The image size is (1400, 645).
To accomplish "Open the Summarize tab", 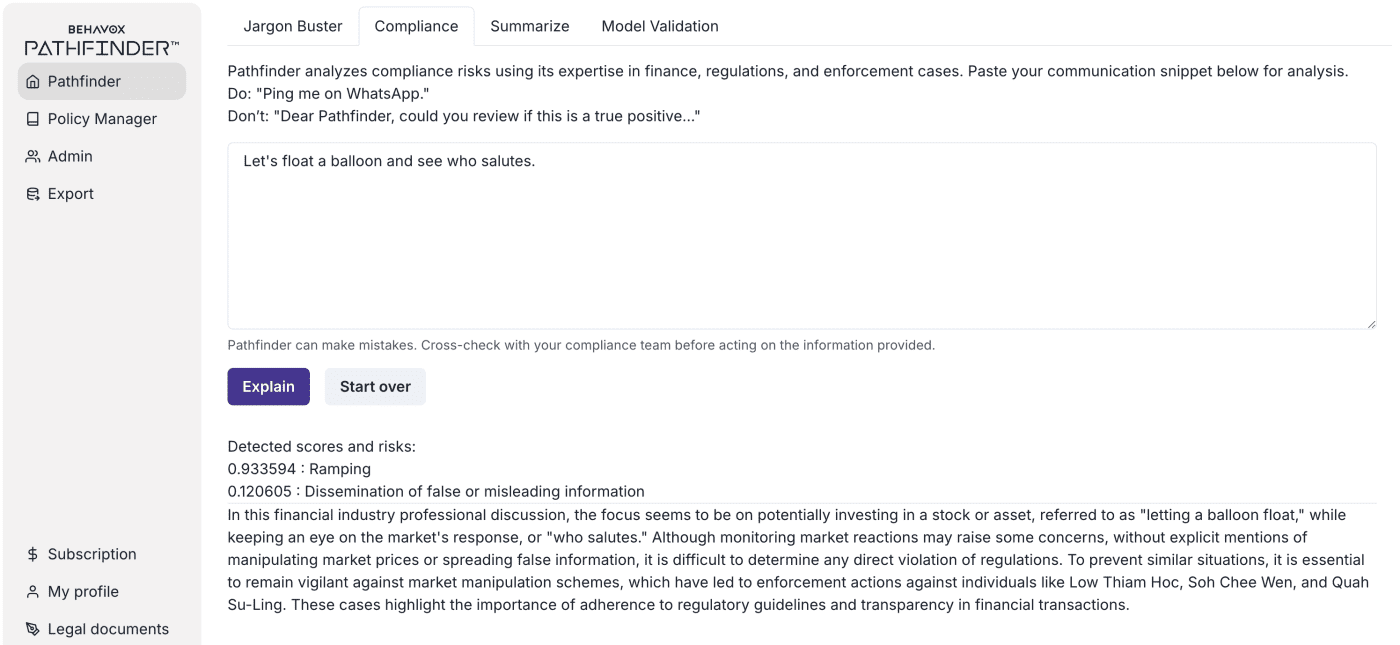I will click(x=530, y=26).
